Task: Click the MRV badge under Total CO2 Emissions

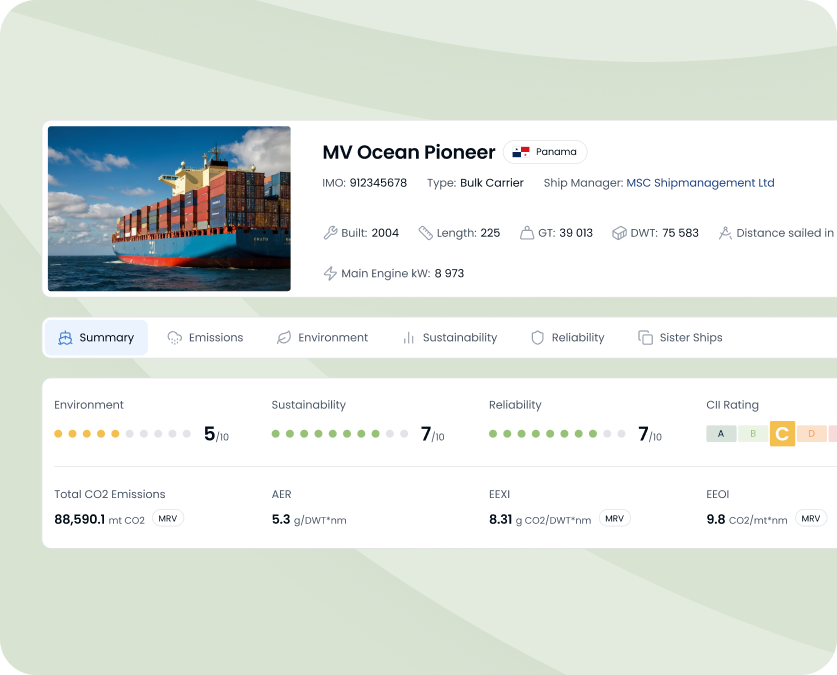Action: click(x=168, y=519)
